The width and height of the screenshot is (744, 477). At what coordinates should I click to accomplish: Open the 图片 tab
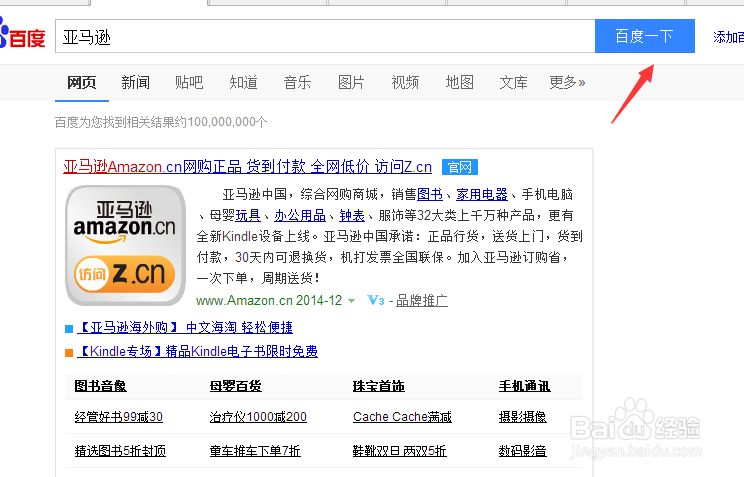click(x=351, y=83)
